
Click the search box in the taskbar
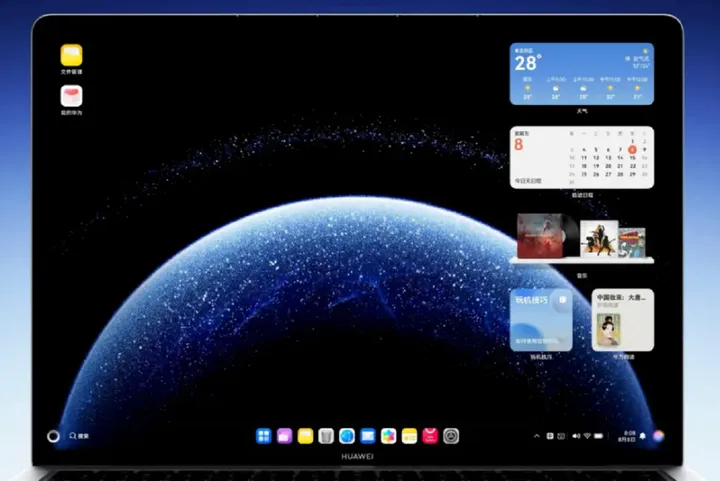[80, 436]
